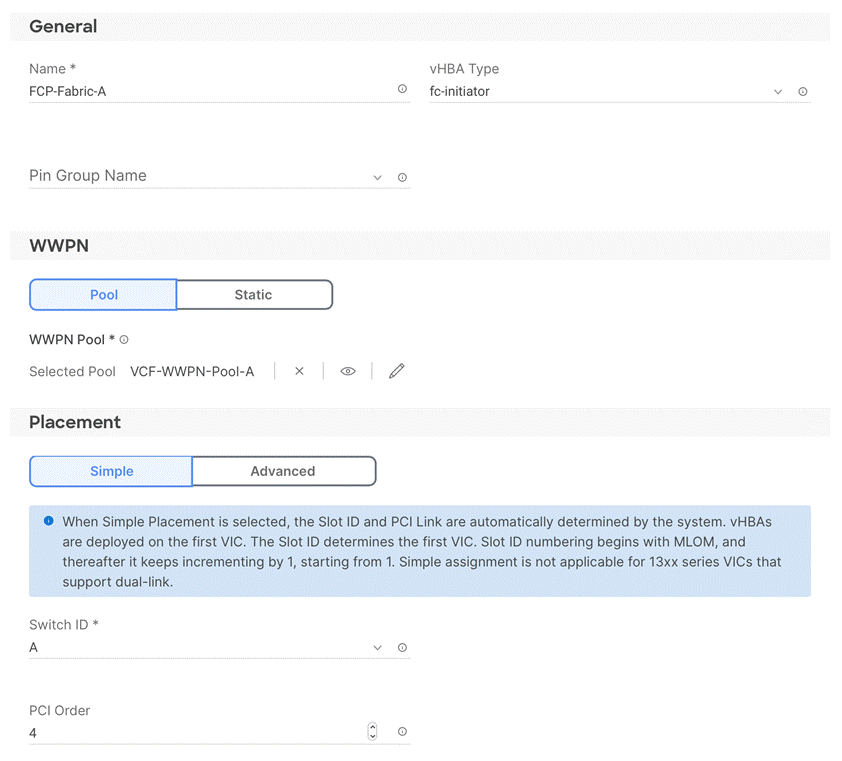This screenshot has height=761, width=842.
Task: Select Pool mode for WWPN assignment
Action: click(x=103, y=294)
